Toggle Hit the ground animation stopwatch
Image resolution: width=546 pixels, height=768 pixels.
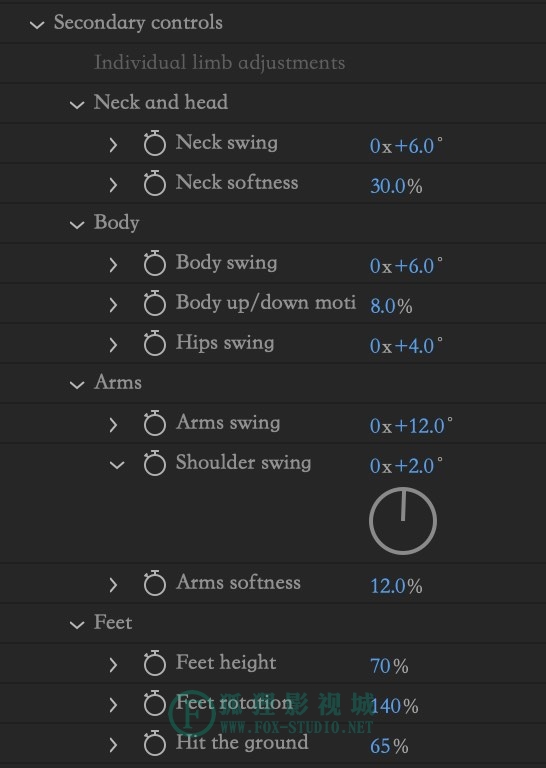click(155, 743)
